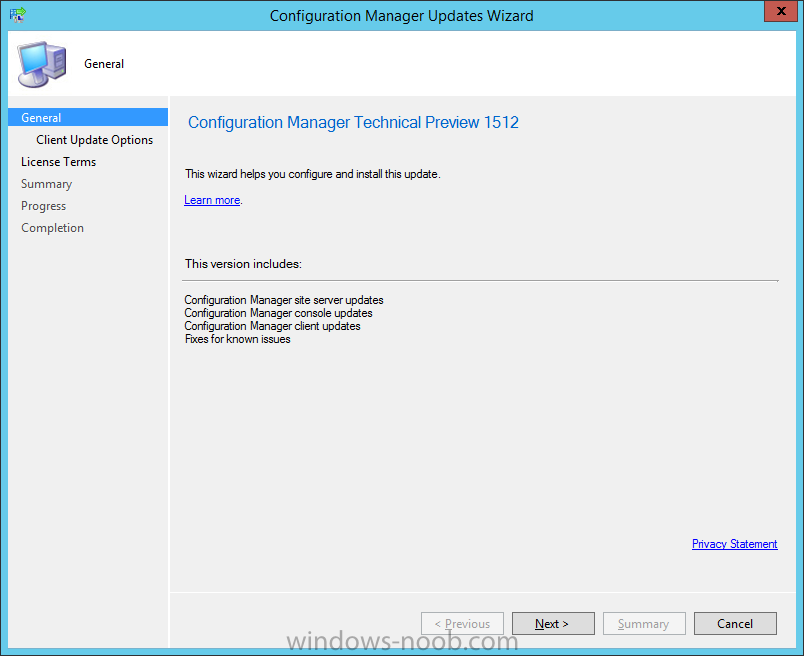Click the 'This wizard helps you configure' sentence

[x=313, y=174]
